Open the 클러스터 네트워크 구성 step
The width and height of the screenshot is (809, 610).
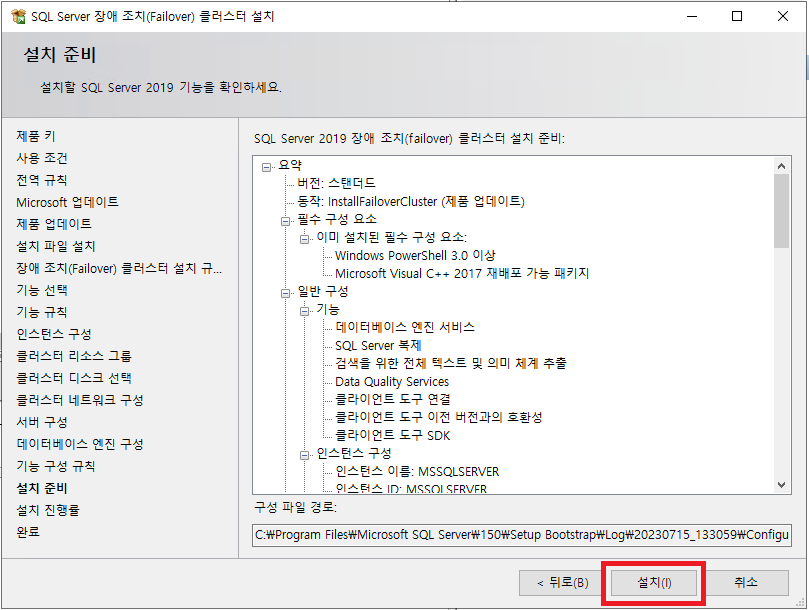[80, 400]
